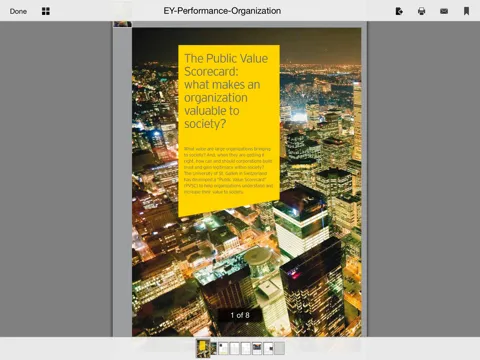The height and width of the screenshot is (360, 480).
Task: Open the fourth page thumbnail in the strip
Action: point(235,348)
